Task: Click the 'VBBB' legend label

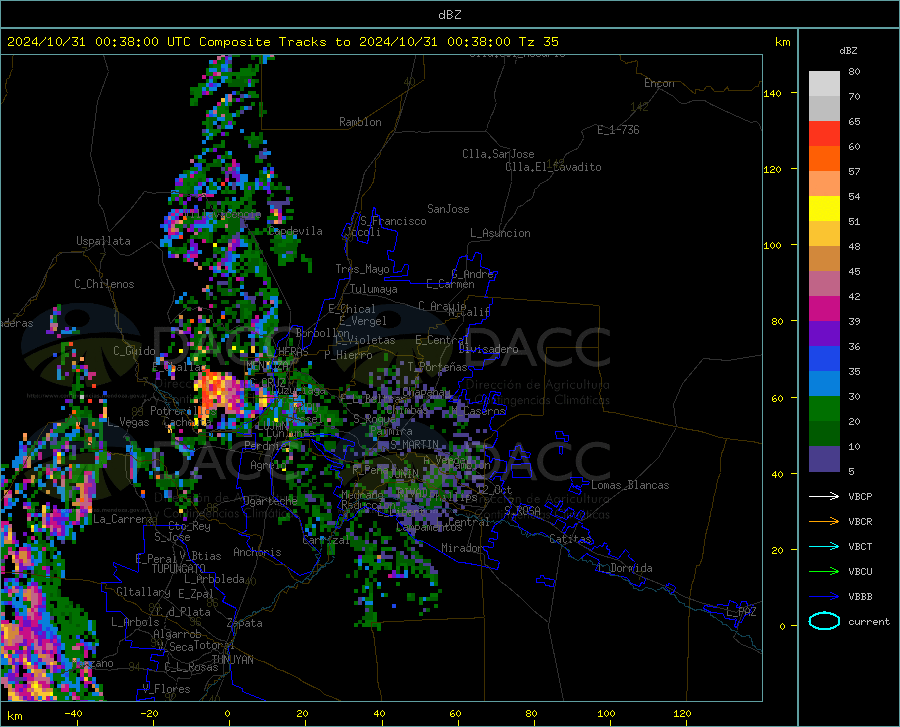Action: [x=860, y=597]
